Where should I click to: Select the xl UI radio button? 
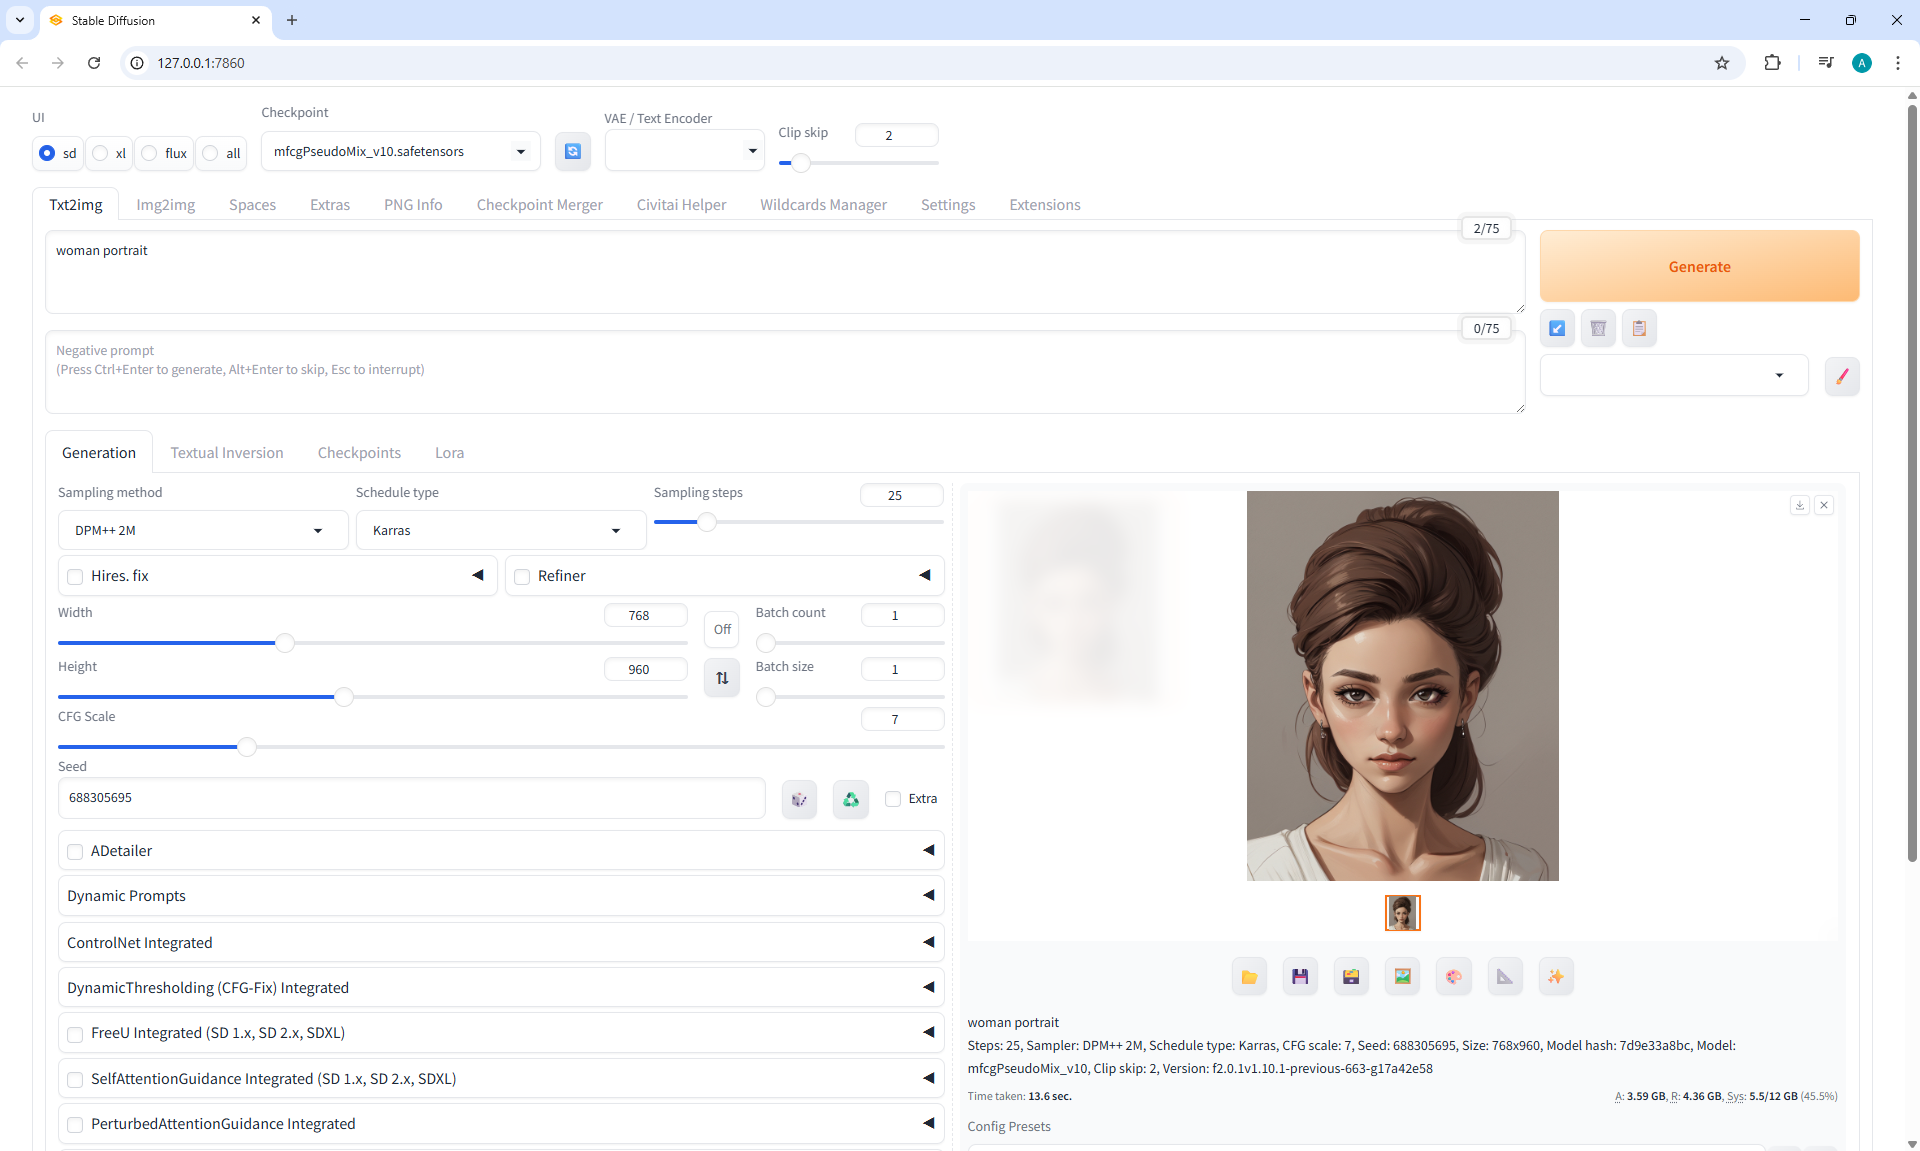tap(101, 153)
